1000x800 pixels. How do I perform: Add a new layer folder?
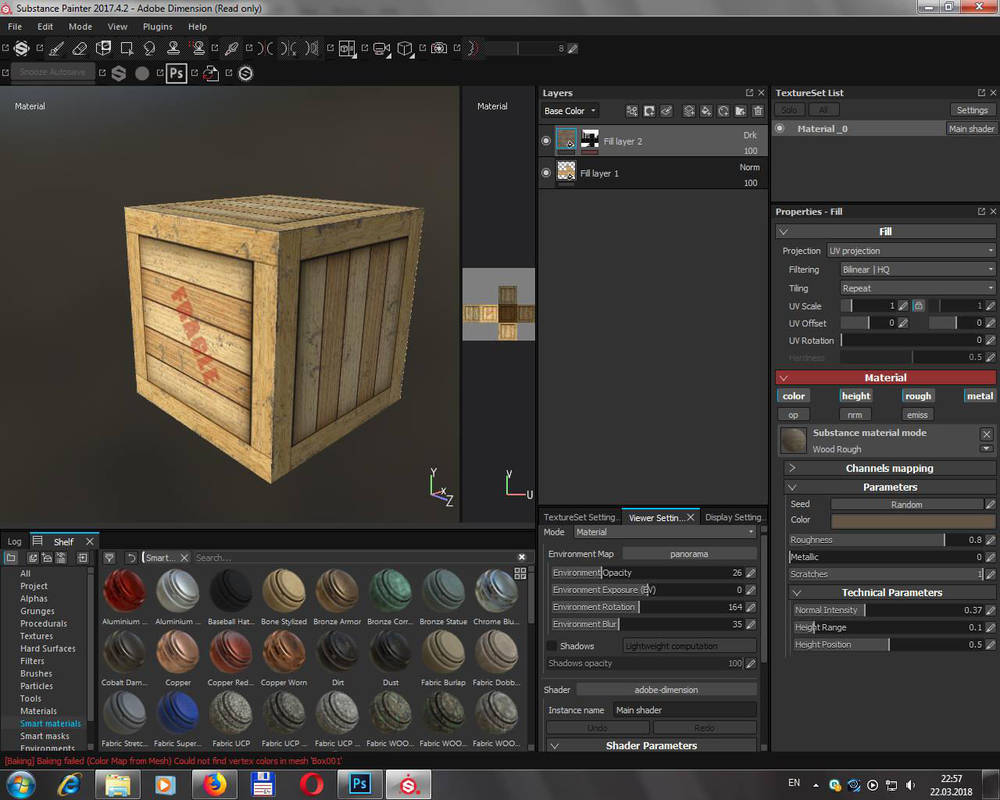click(740, 111)
